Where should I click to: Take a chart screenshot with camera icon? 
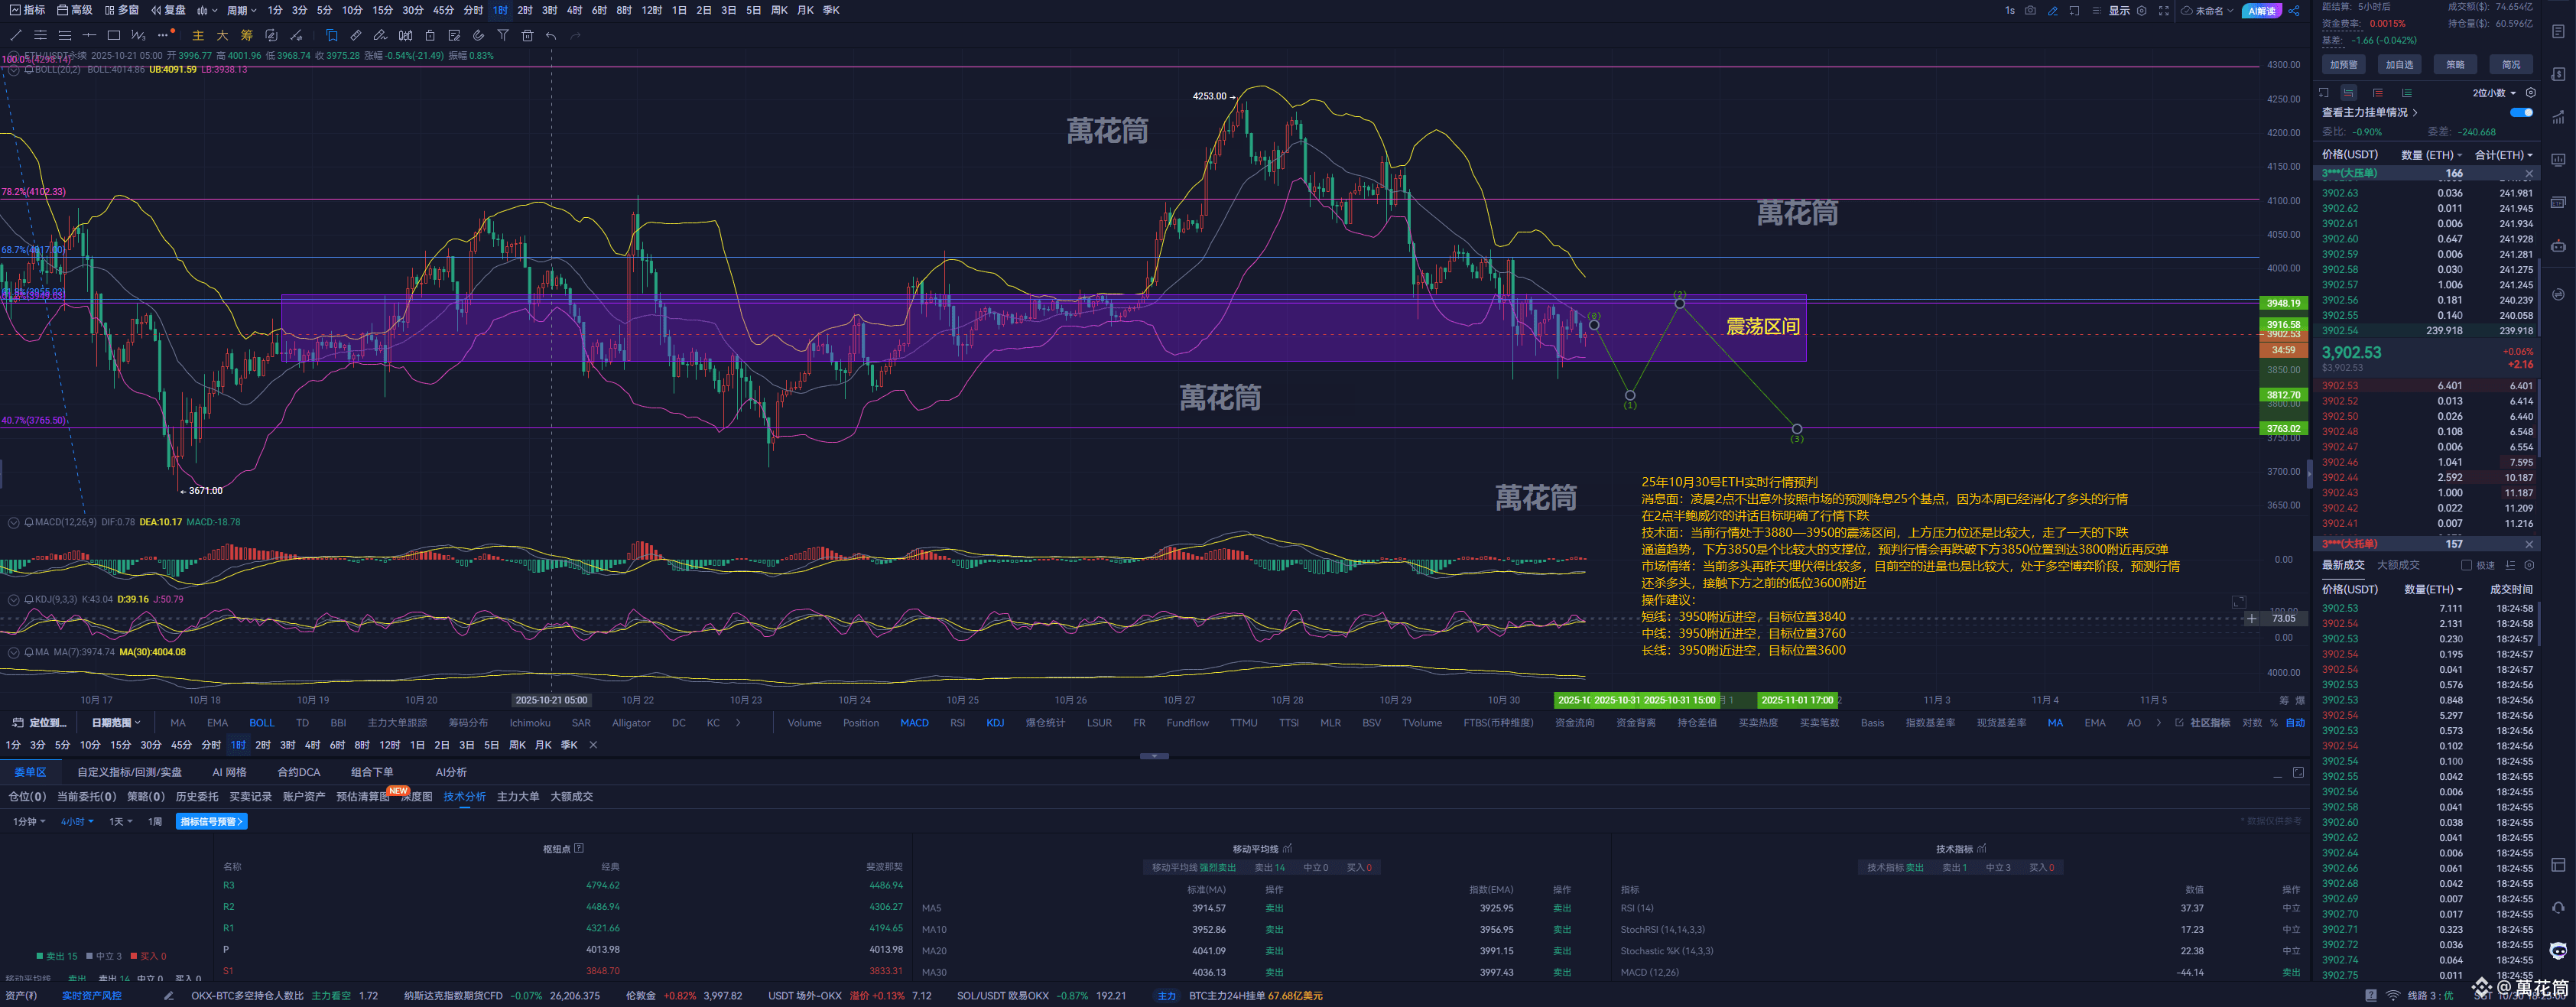click(x=2030, y=10)
